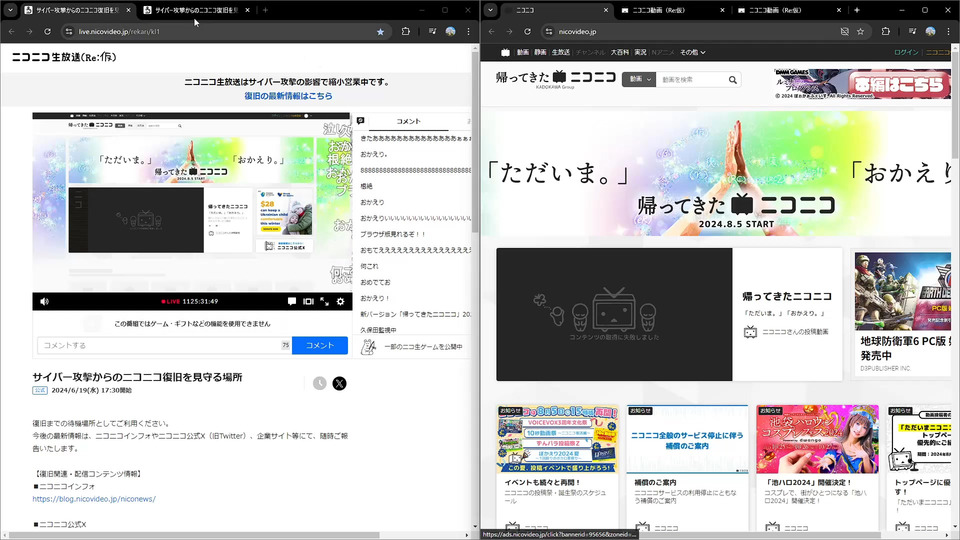Go back in left browser window
The width and height of the screenshot is (960, 540).
(x=12, y=31)
